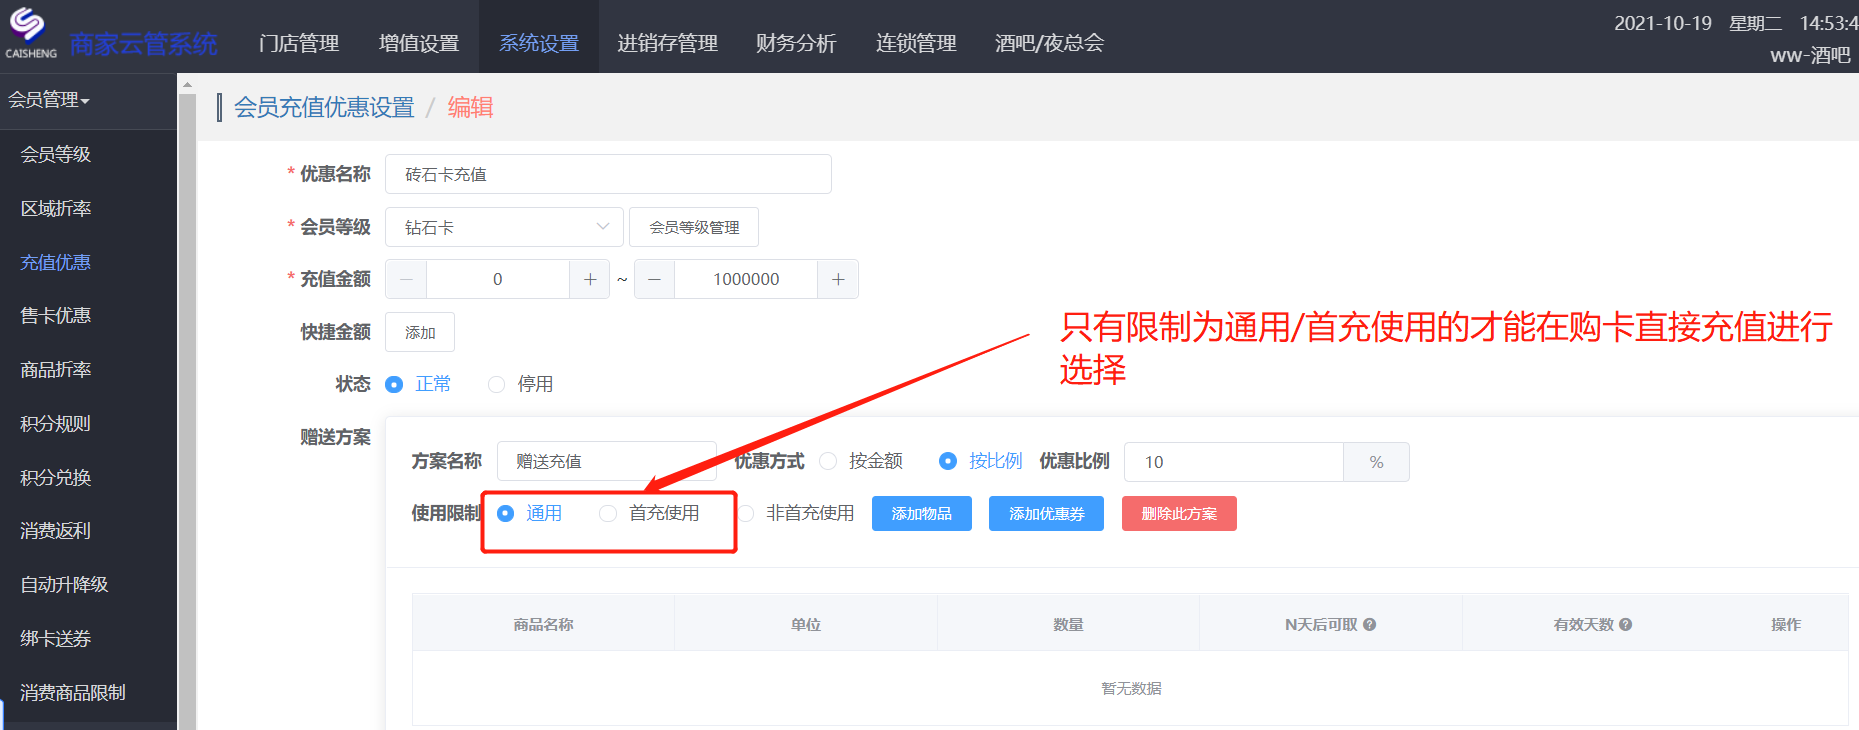The image size is (1859, 730).
Task: Open the 酒吧/夜总会 top menu
Action: tap(1049, 43)
